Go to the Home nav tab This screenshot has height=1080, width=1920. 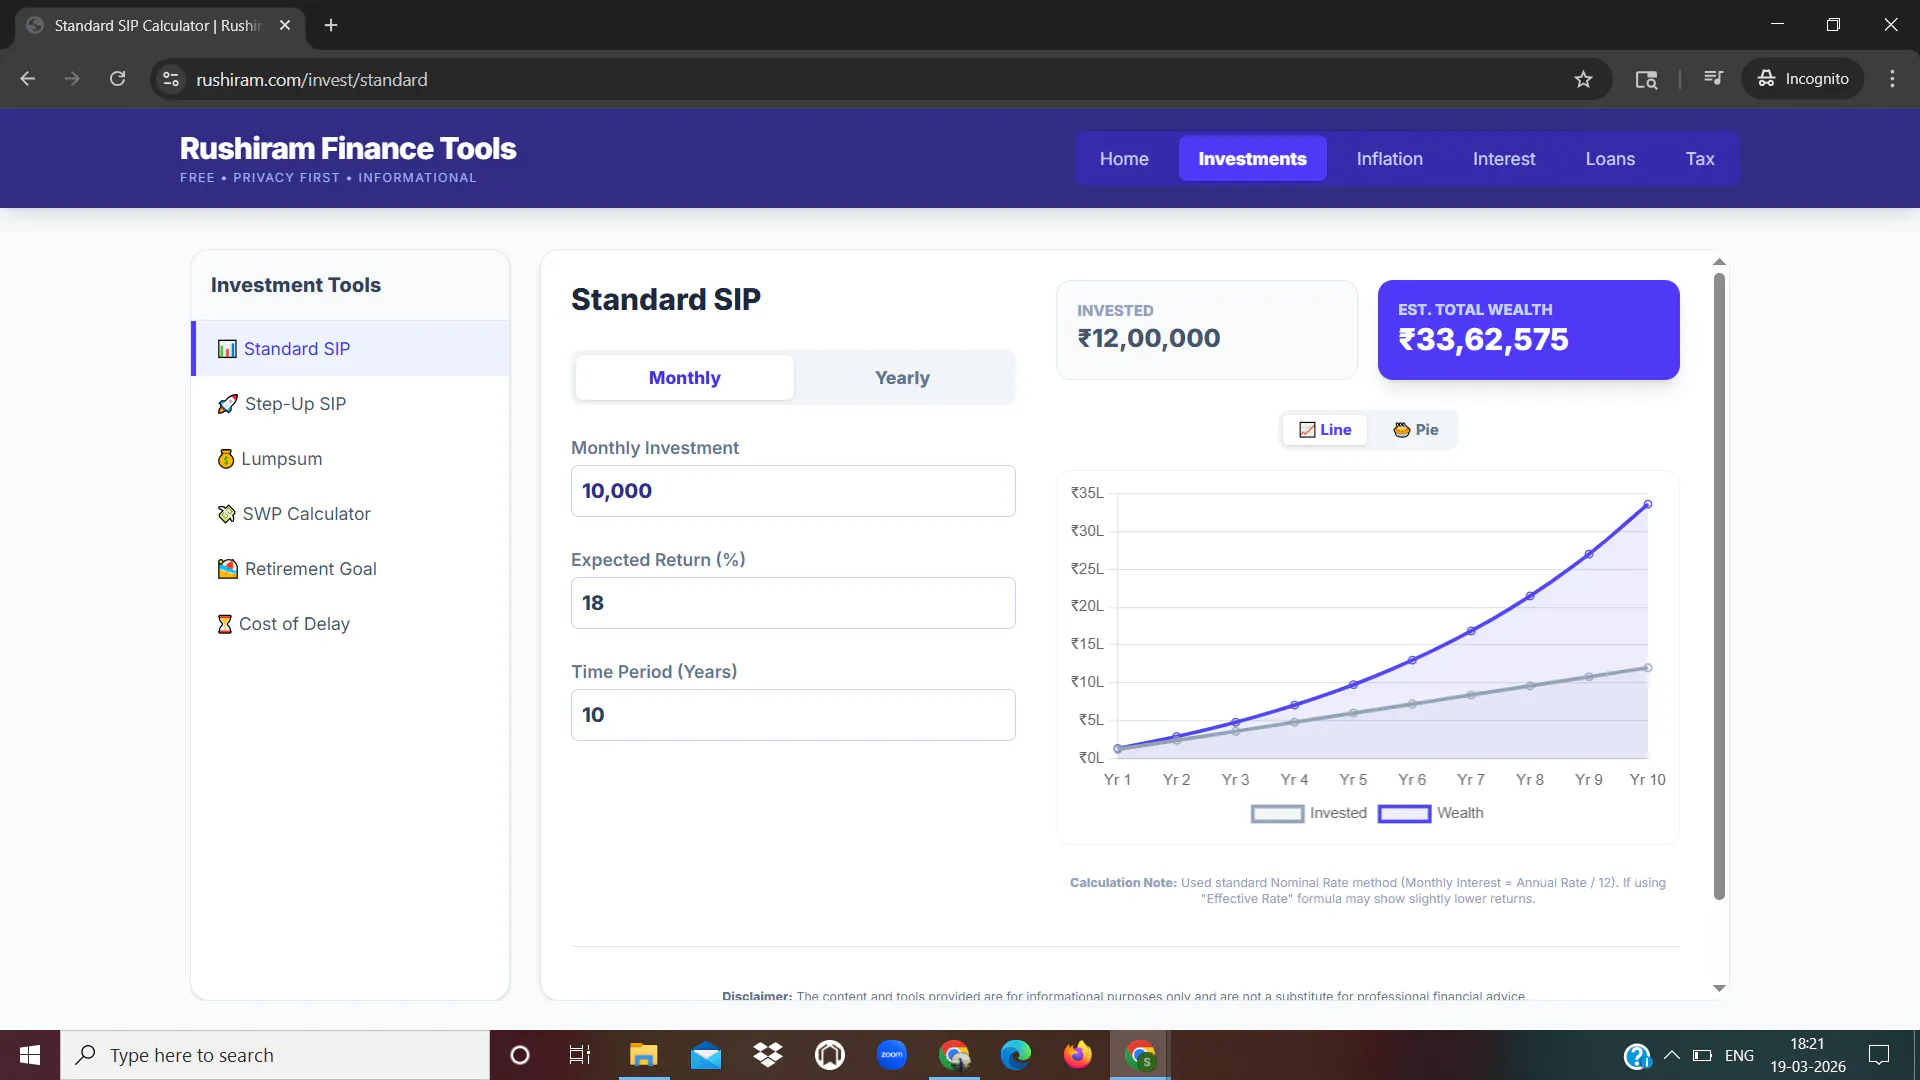pyautogui.click(x=1124, y=159)
